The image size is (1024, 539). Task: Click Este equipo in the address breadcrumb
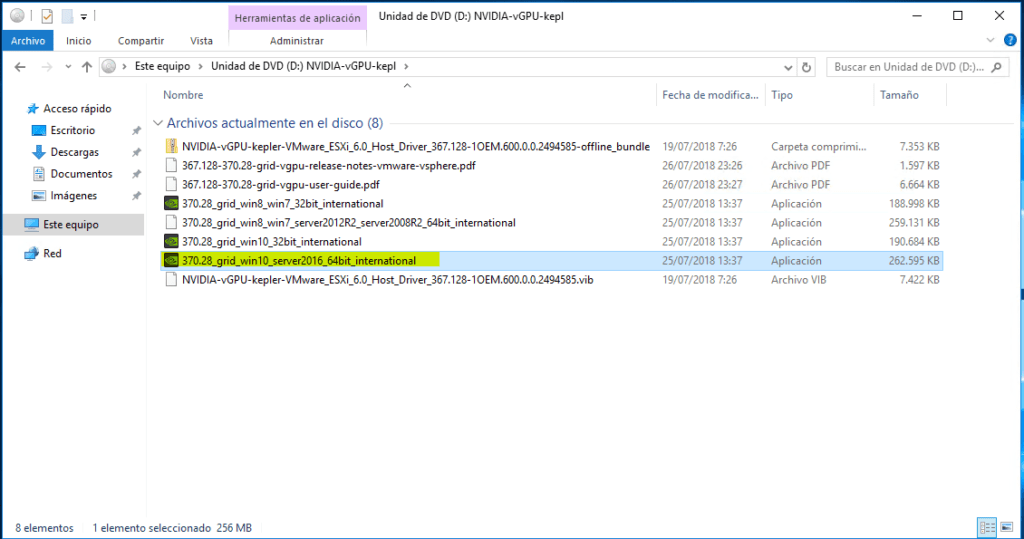tap(162, 66)
